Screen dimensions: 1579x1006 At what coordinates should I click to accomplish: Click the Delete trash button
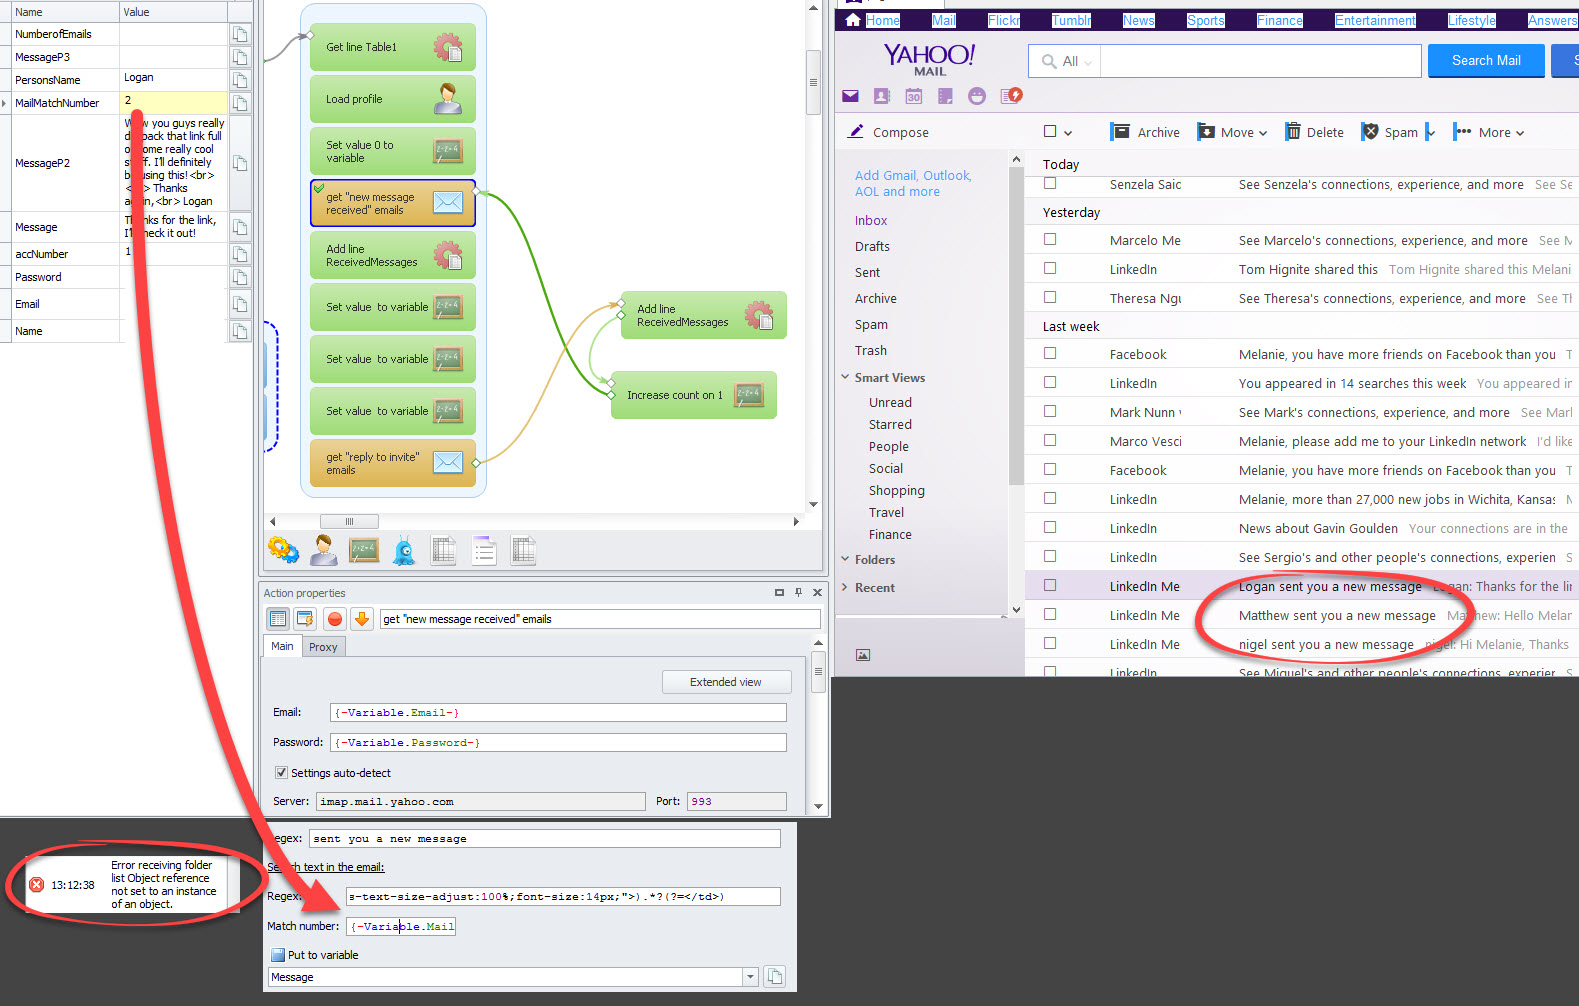(1314, 132)
